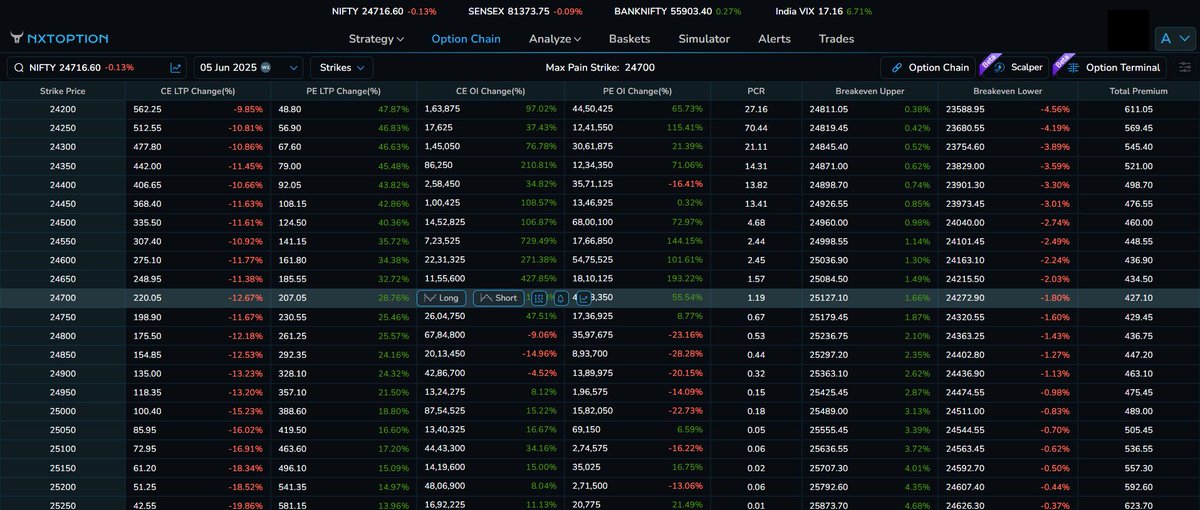Click the Option Chain button

pos(929,68)
